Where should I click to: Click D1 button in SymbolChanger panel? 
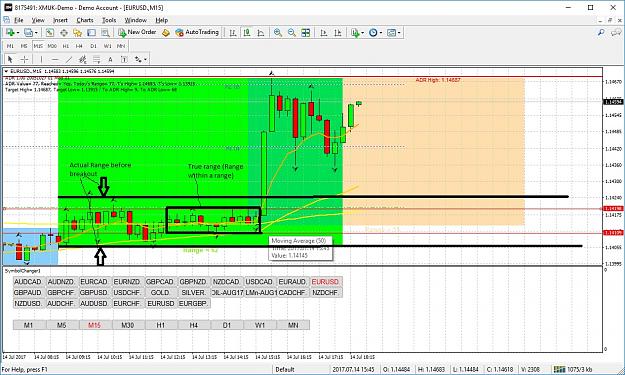226,325
